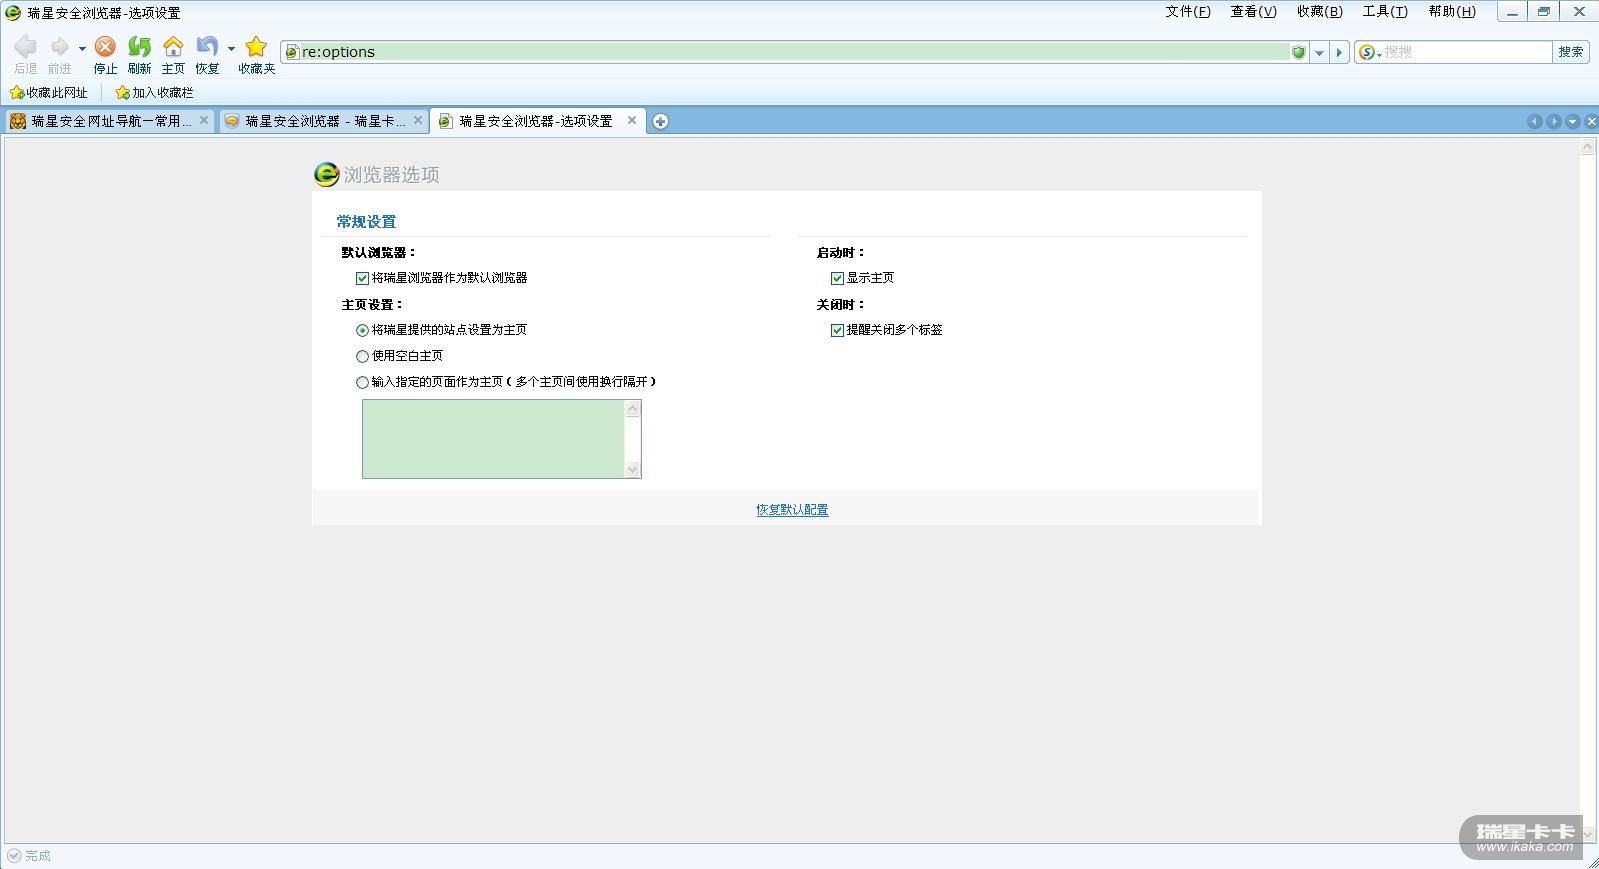1599x869 pixels.
Task: Expand the address bar URL dropdown
Action: [x=1319, y=52]
